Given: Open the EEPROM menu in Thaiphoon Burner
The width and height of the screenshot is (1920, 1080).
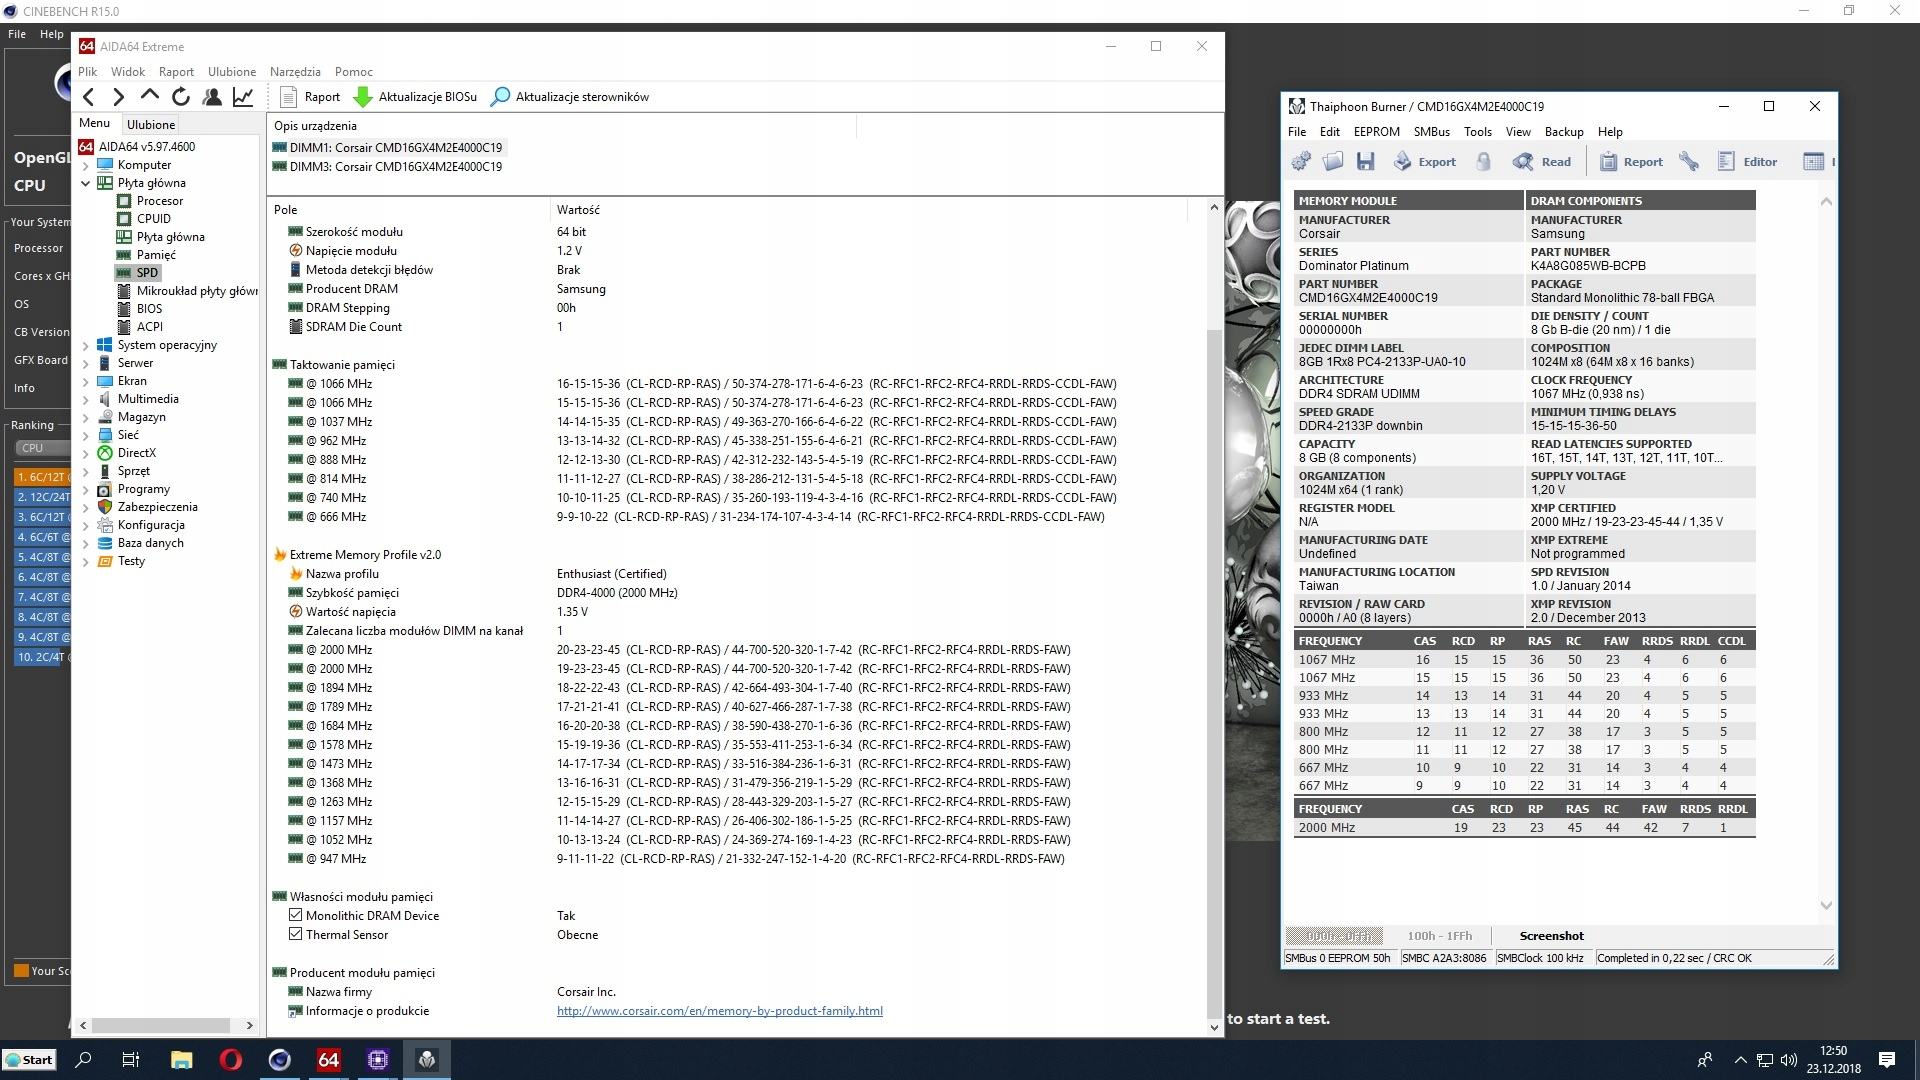Looking at the screenshot, I should [1376, 132].
